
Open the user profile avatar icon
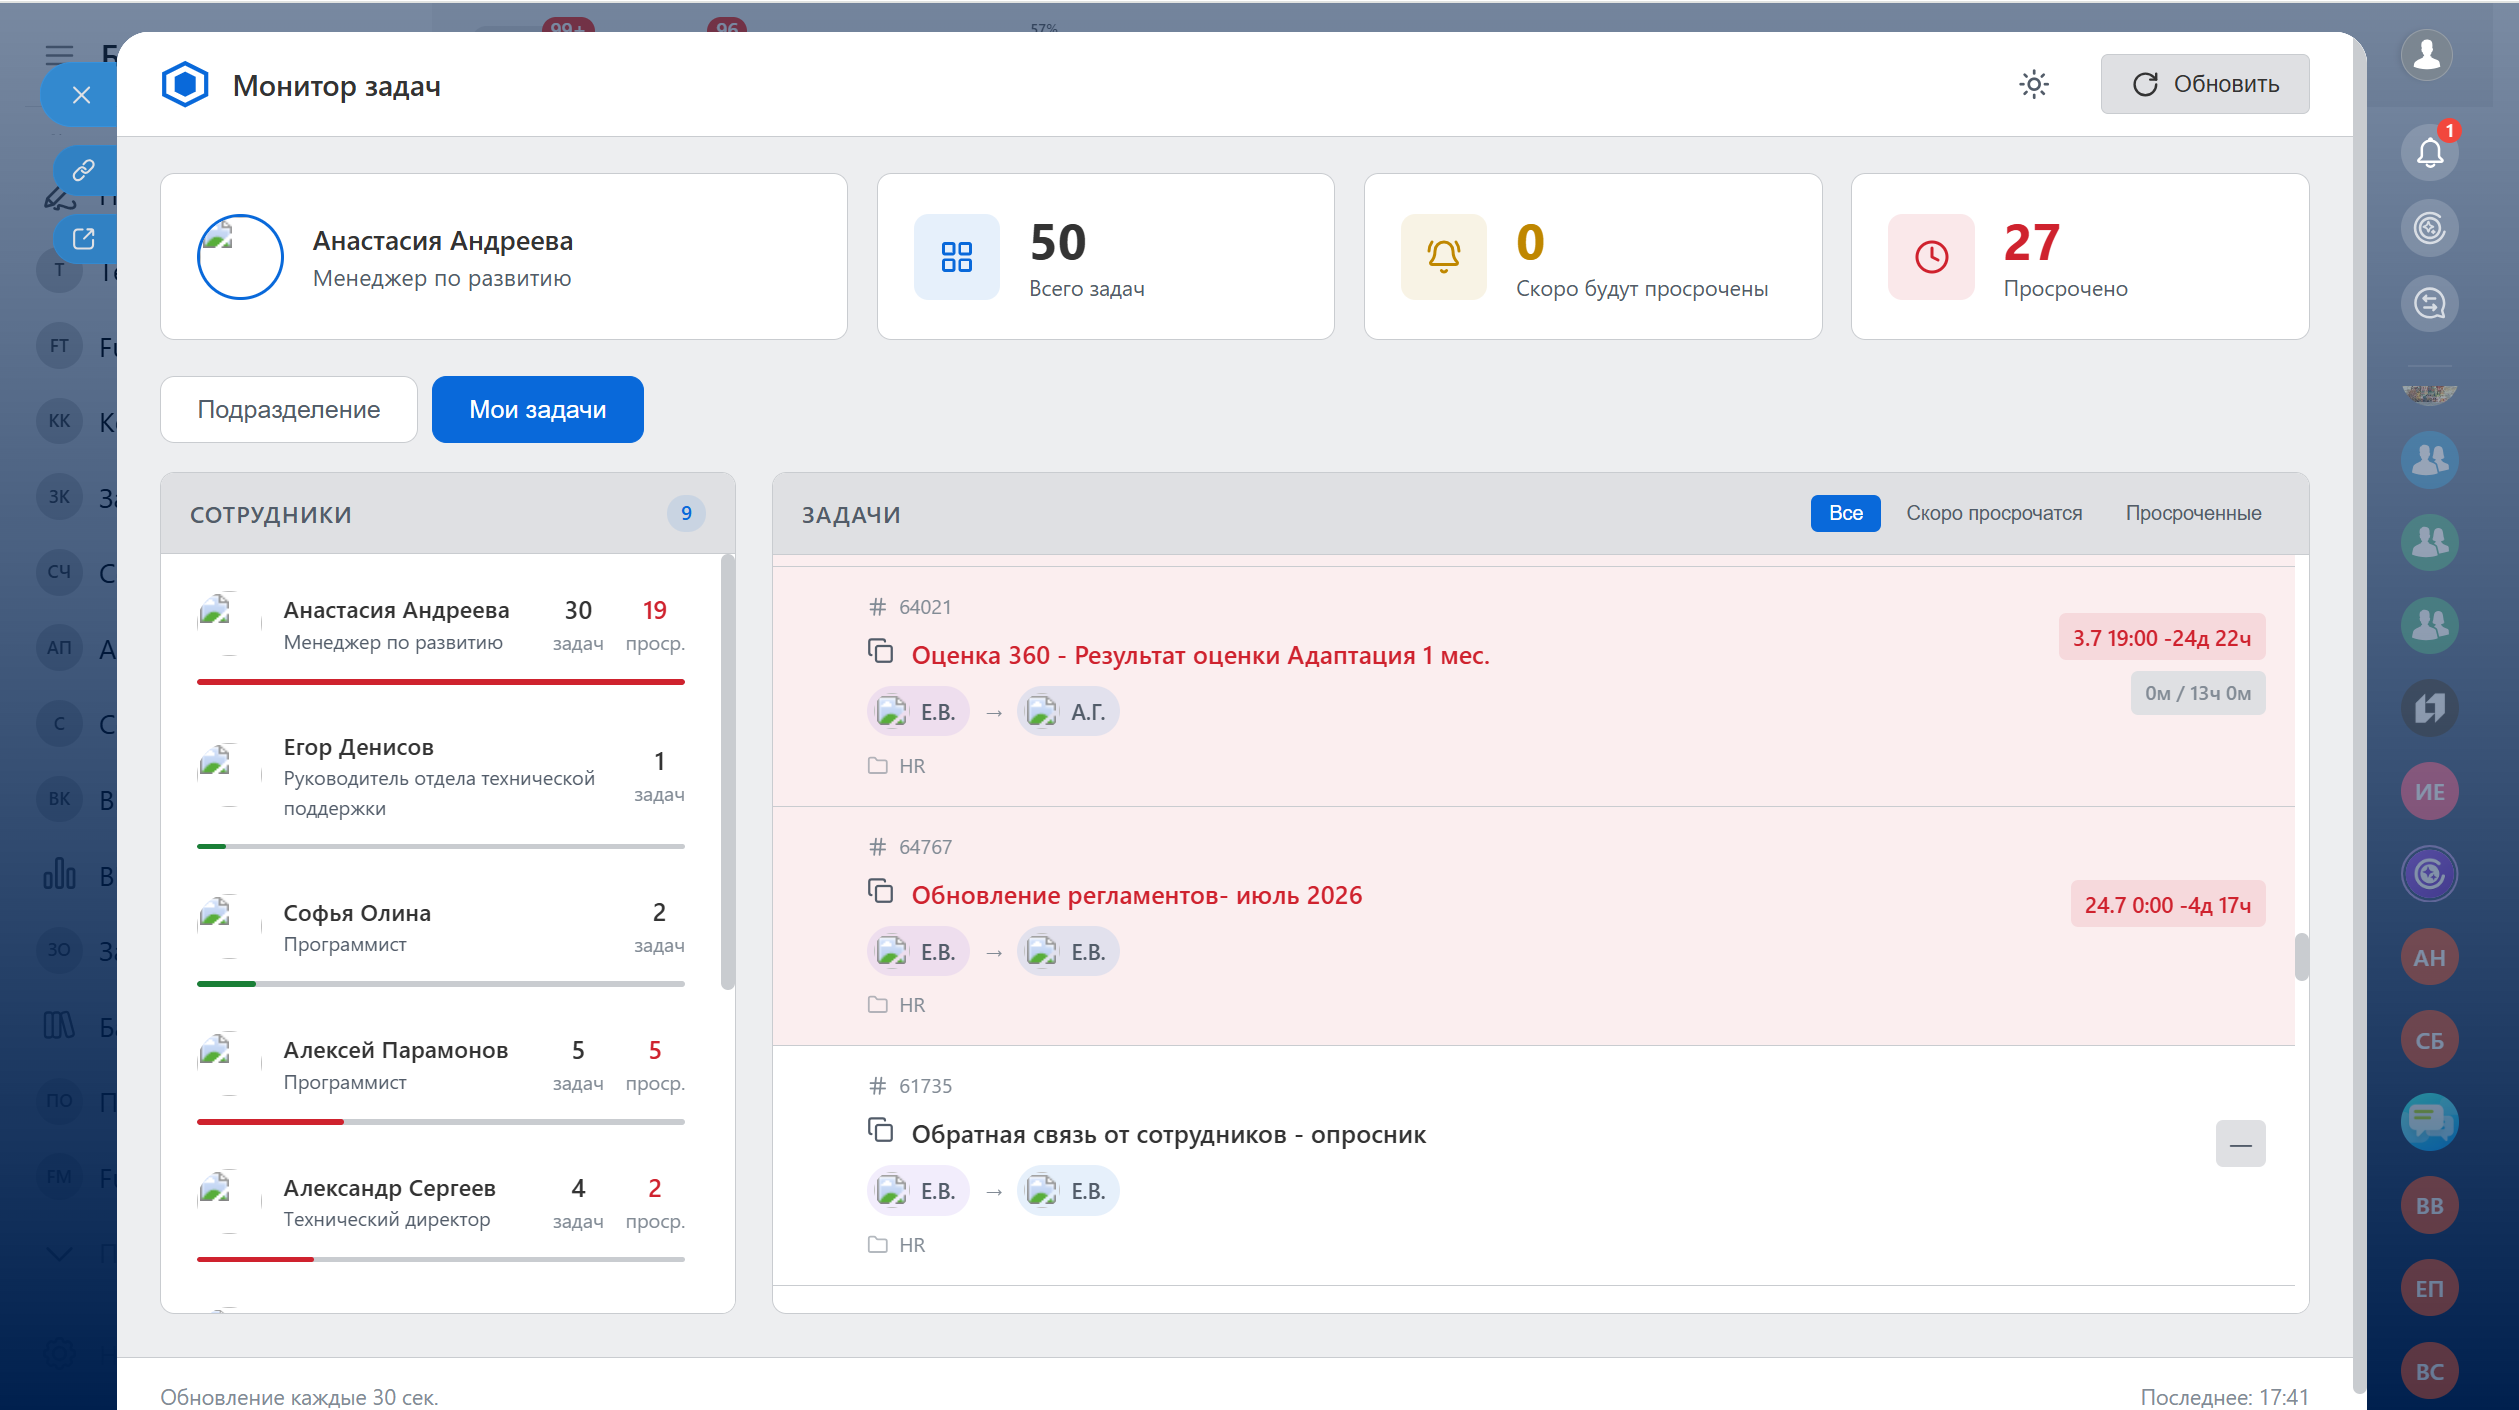pyautogui.click(x=2427, y=55)
